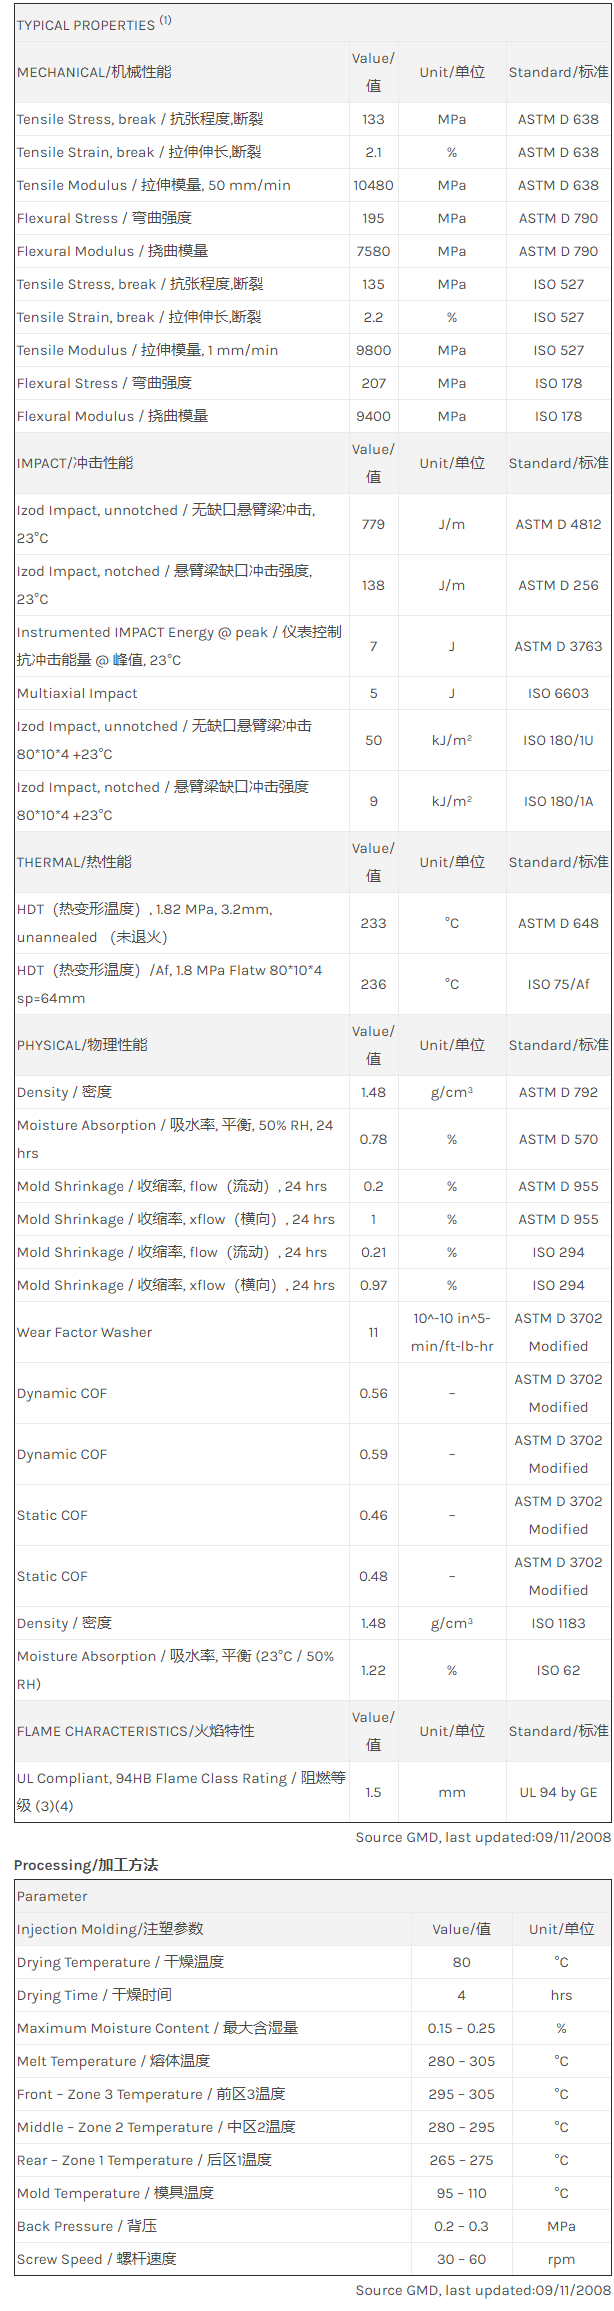
Task: Click the Parameter header row
Action: pos(52,1896)
